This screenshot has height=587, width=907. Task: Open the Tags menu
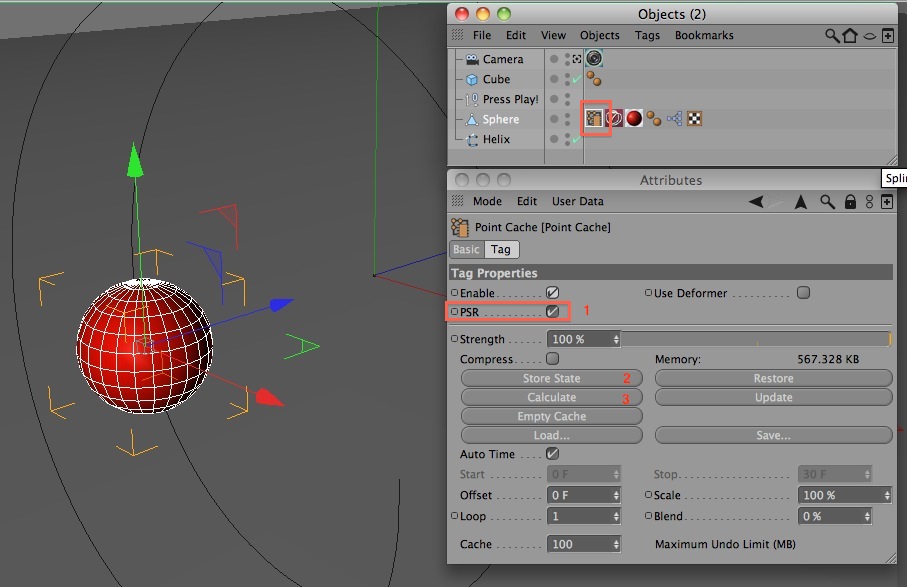(647, 35)
